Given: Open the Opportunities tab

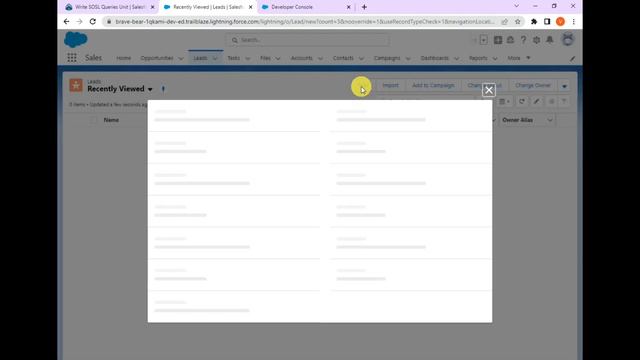Looking at the screenshot, I should (x=157, y=58).
